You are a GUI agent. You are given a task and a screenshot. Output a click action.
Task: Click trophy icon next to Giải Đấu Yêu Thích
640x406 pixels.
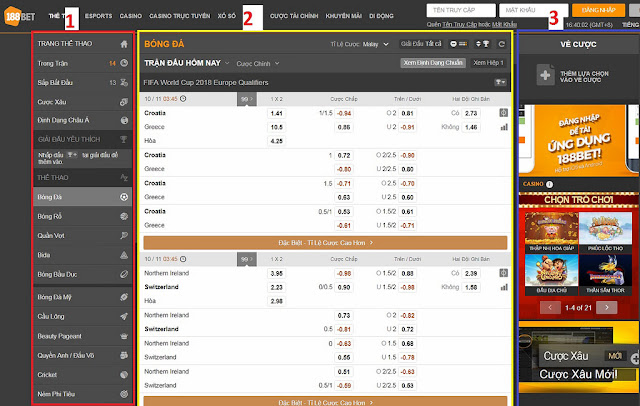coord(124,140)
